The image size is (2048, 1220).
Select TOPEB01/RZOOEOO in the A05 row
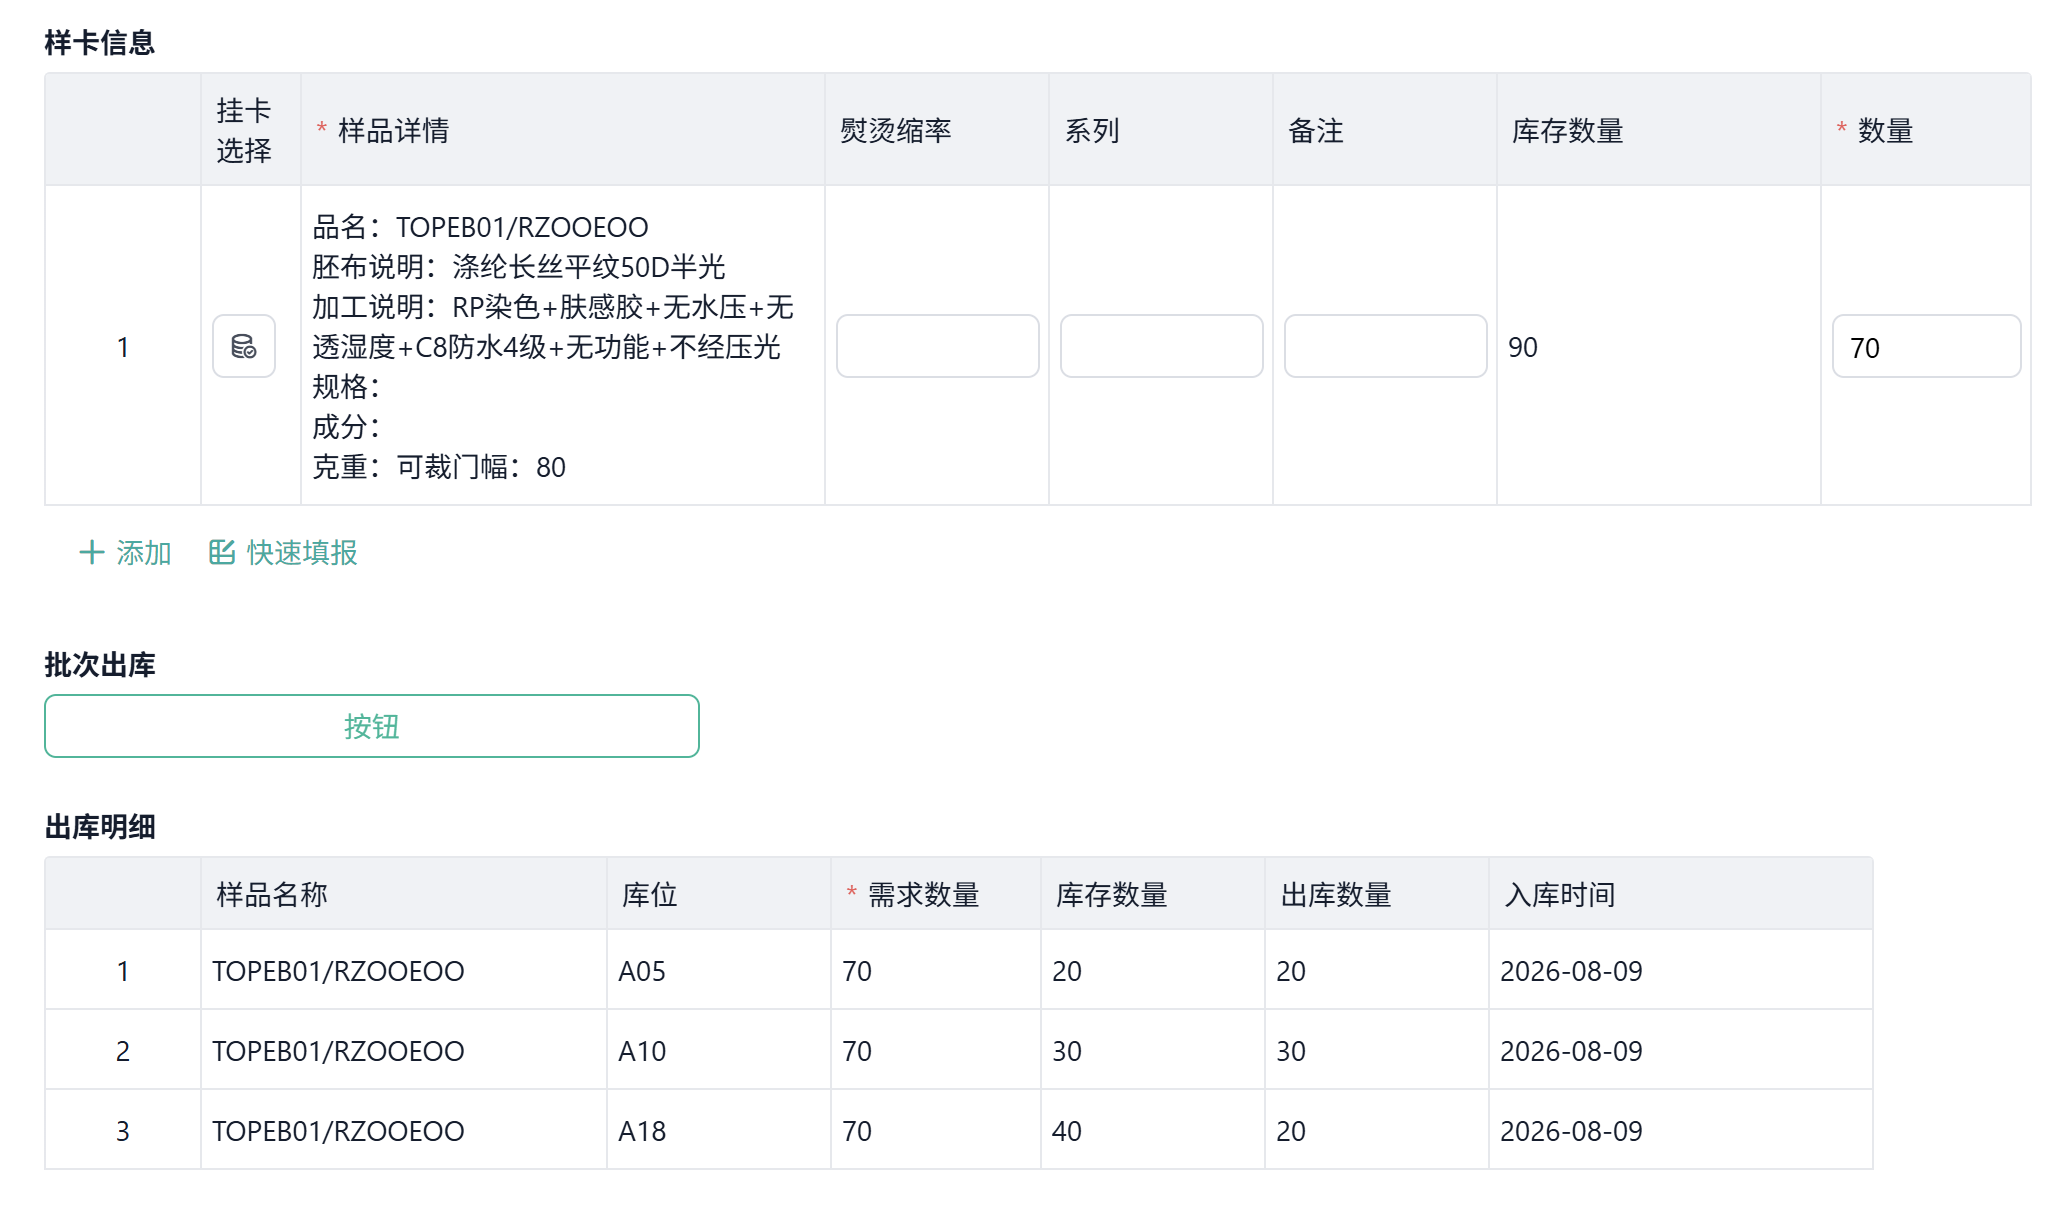tap(338, 971)
